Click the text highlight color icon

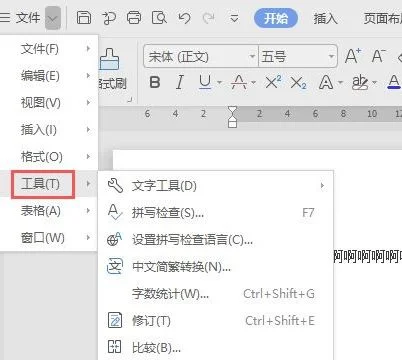(x=360, y=82)
